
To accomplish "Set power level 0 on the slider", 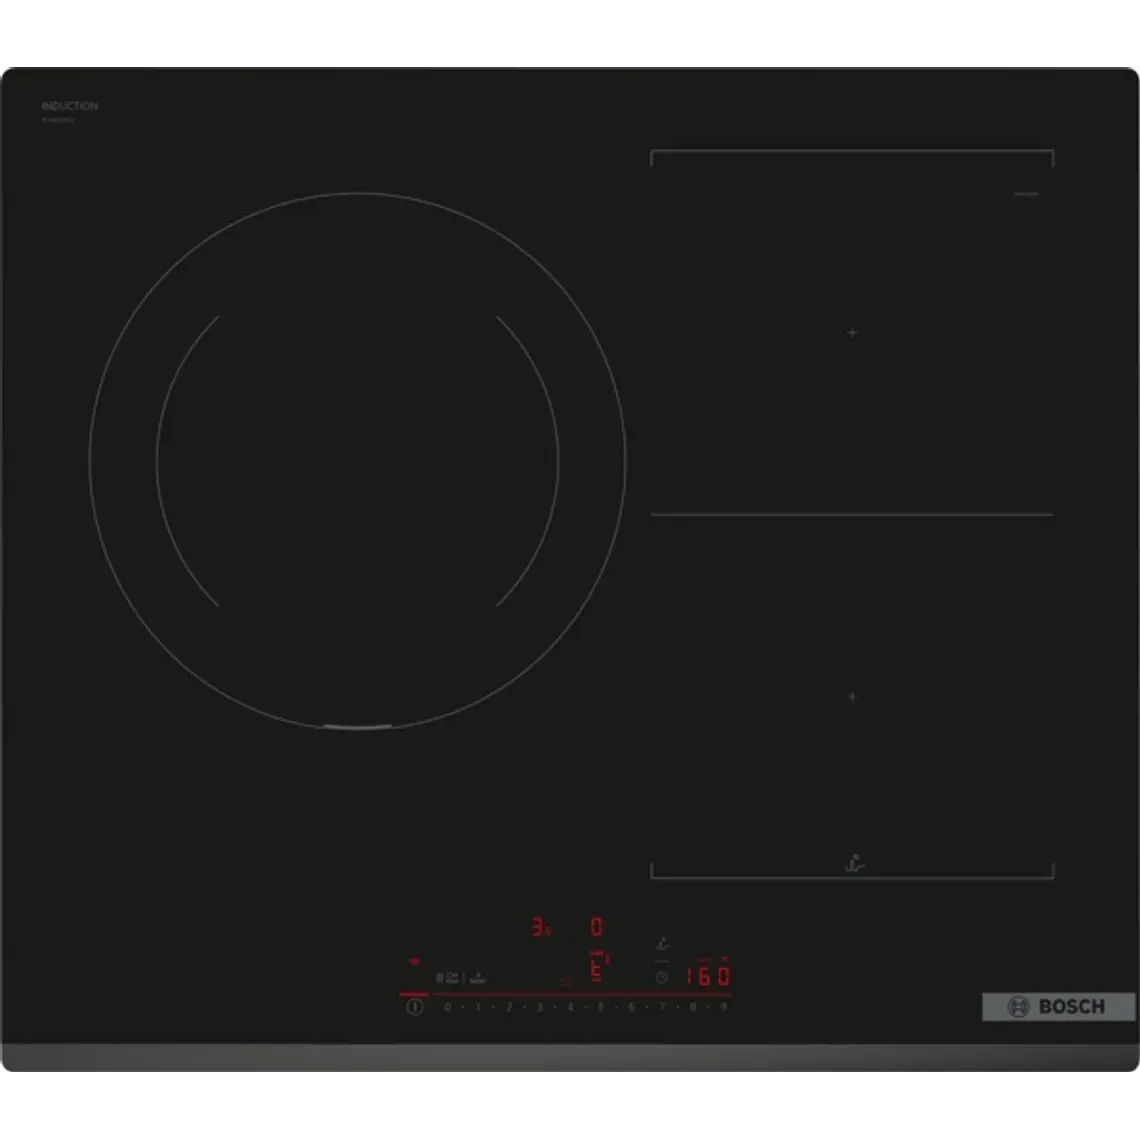I will pos(448,1007).
